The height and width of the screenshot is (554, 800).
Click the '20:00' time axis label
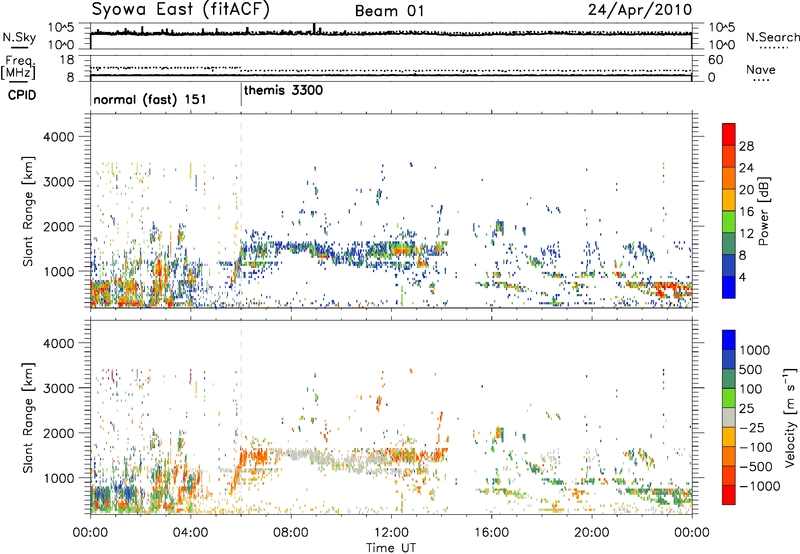pos(592,533)
